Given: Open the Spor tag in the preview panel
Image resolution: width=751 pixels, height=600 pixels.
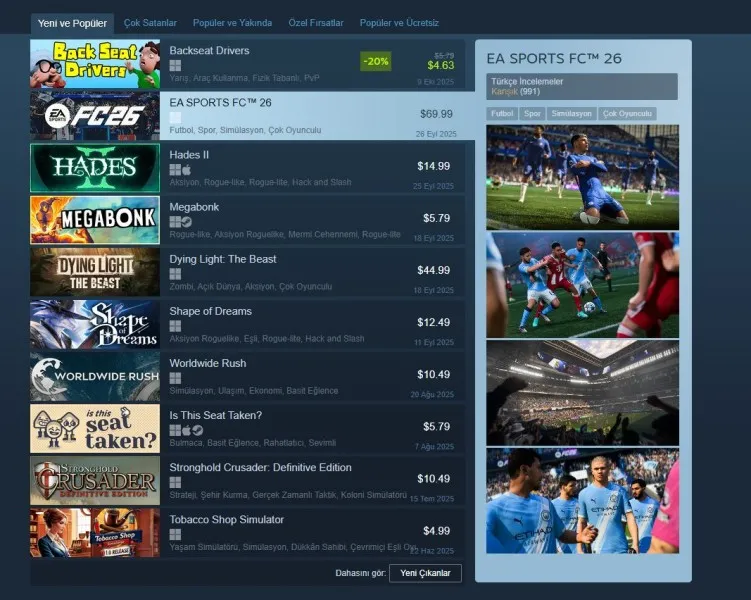Looking at the screenshot, I should tap(532, 113).
